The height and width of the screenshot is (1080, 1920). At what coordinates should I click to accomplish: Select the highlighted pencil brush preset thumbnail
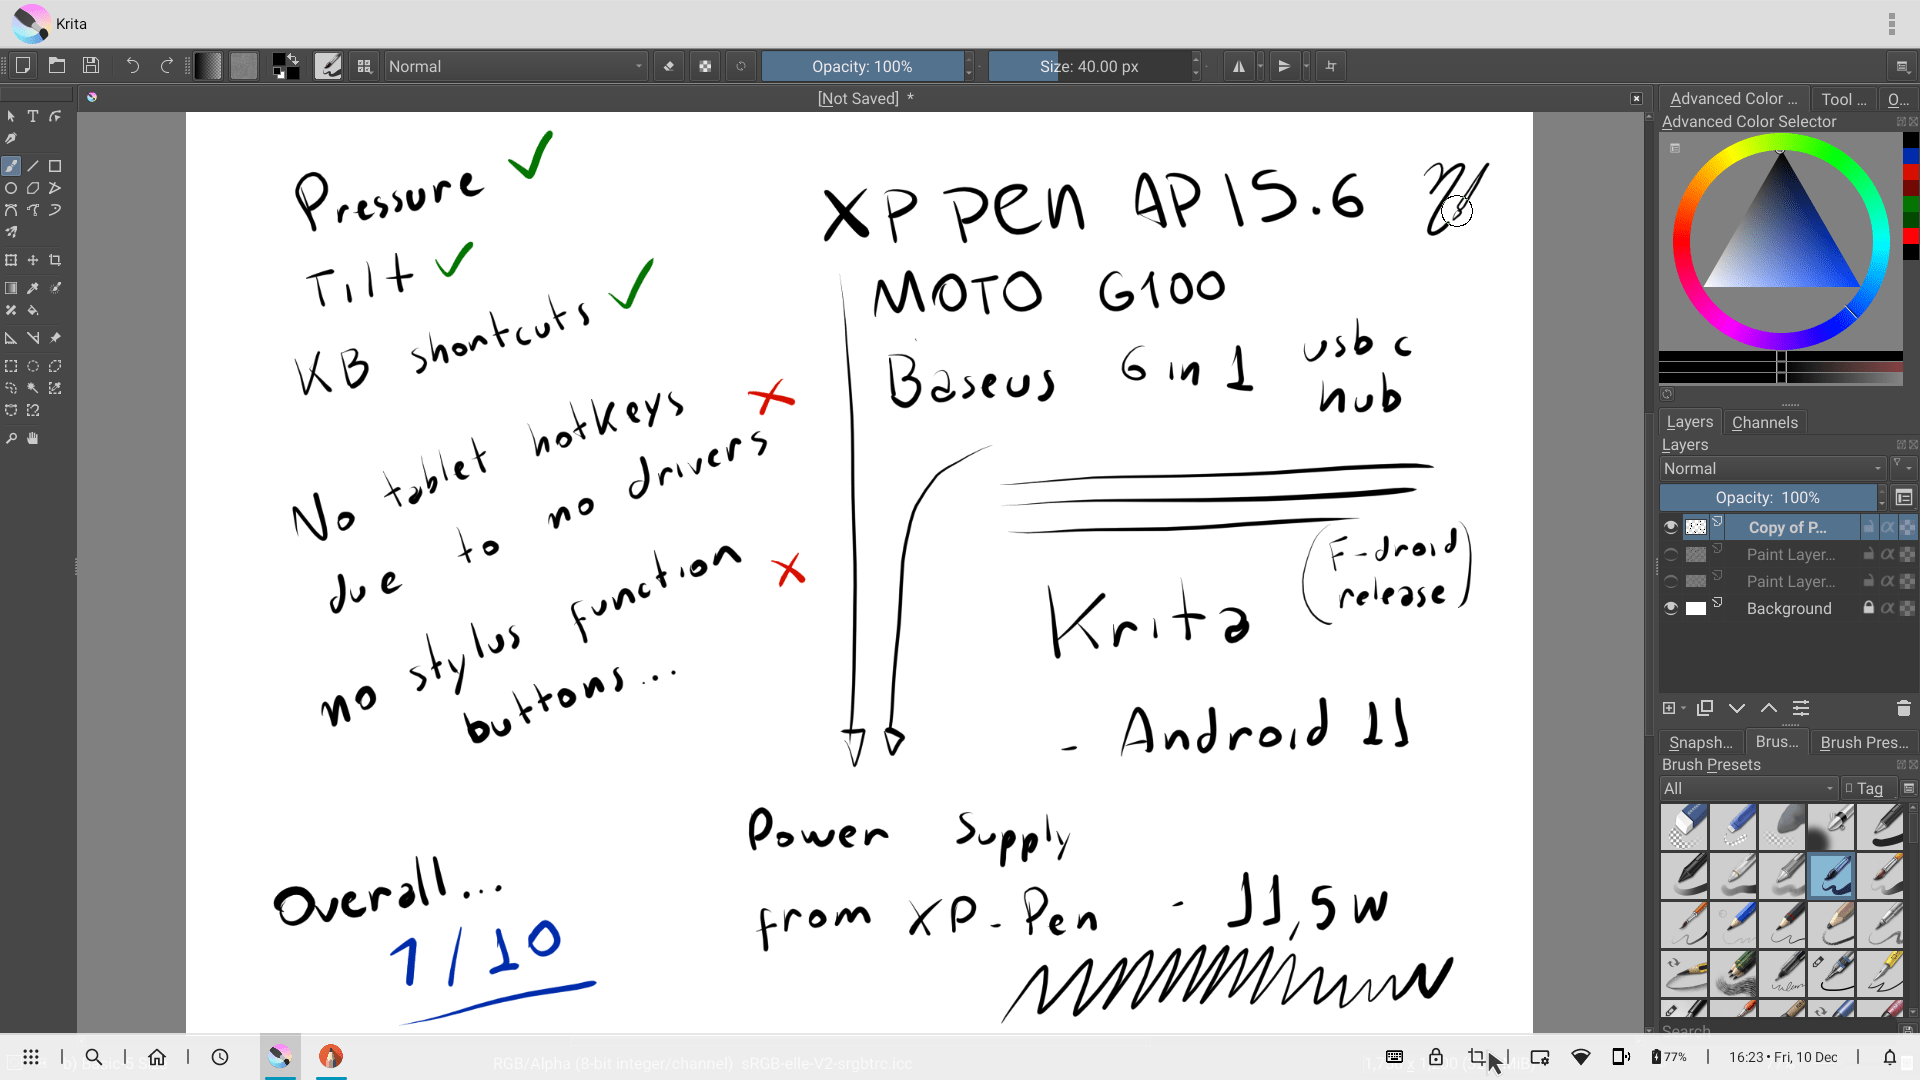(x=1832, y=875)
